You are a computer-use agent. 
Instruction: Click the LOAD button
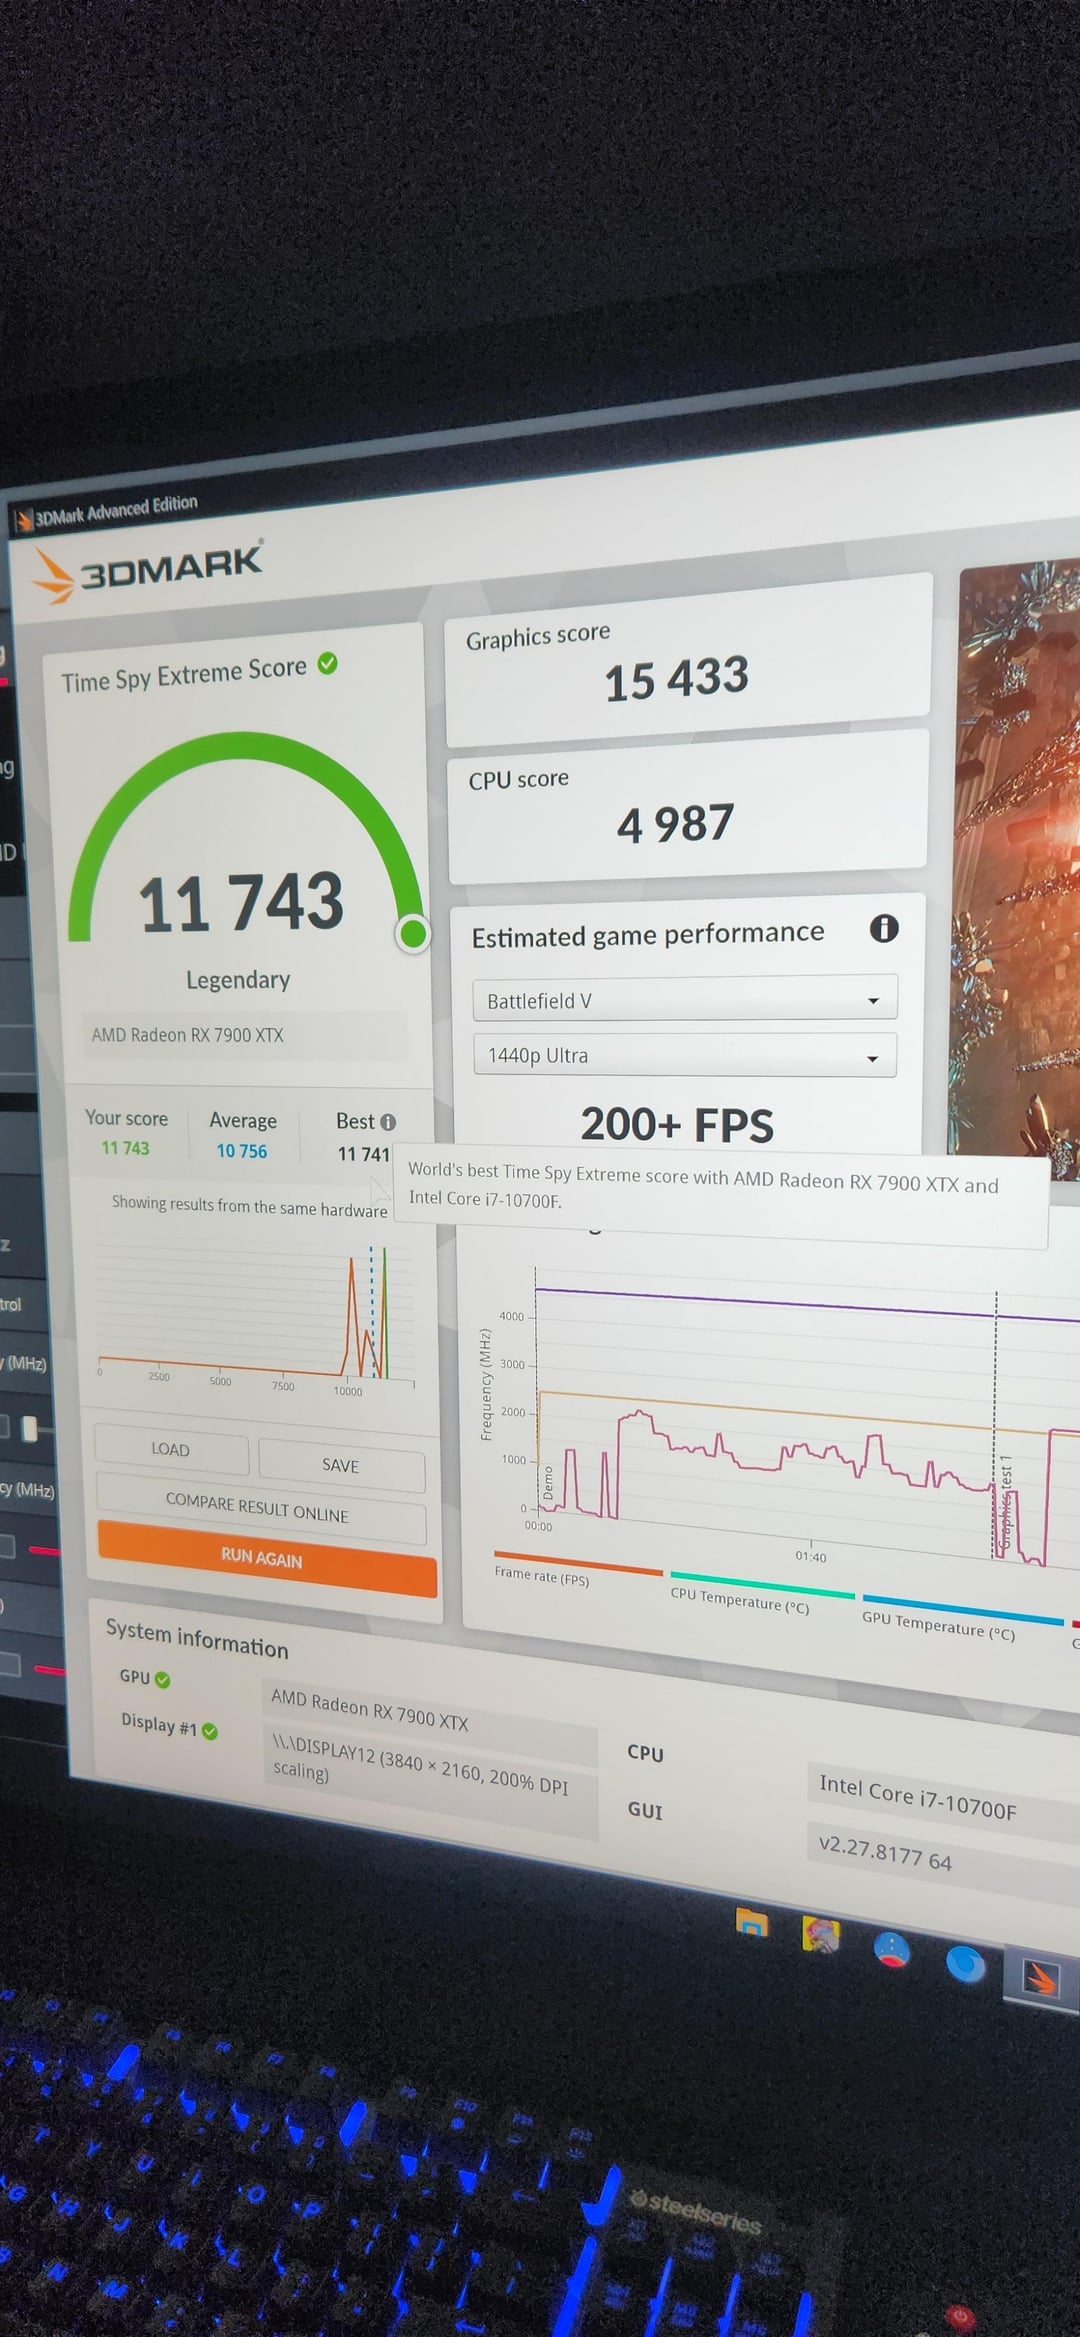(x=171, y=1449)
